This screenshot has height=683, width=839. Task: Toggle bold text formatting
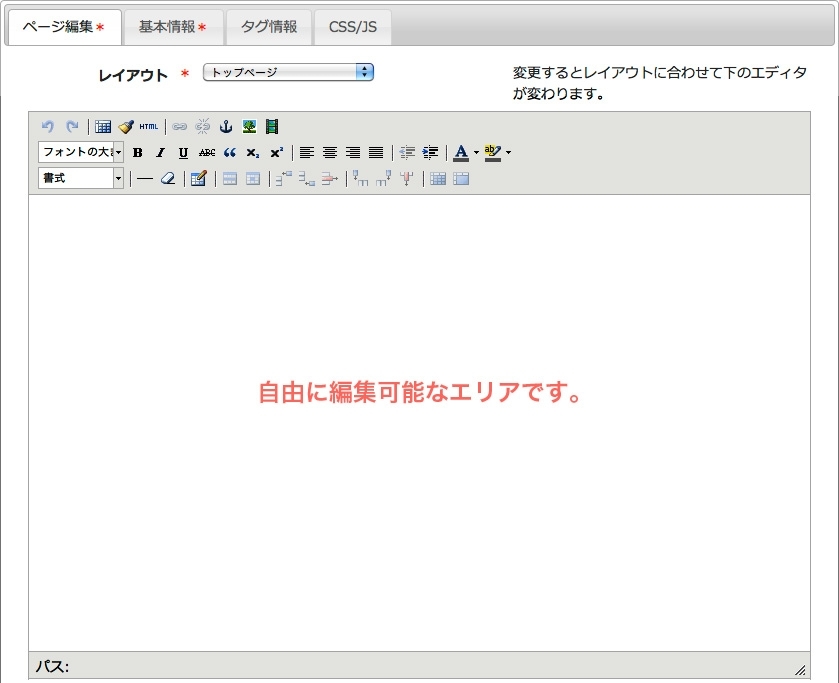point(137,152)
